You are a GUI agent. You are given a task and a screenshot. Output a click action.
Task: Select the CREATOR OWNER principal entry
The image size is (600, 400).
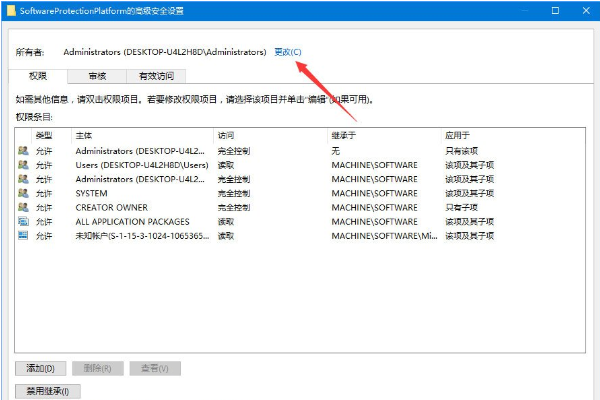click(x=112, y=207)
